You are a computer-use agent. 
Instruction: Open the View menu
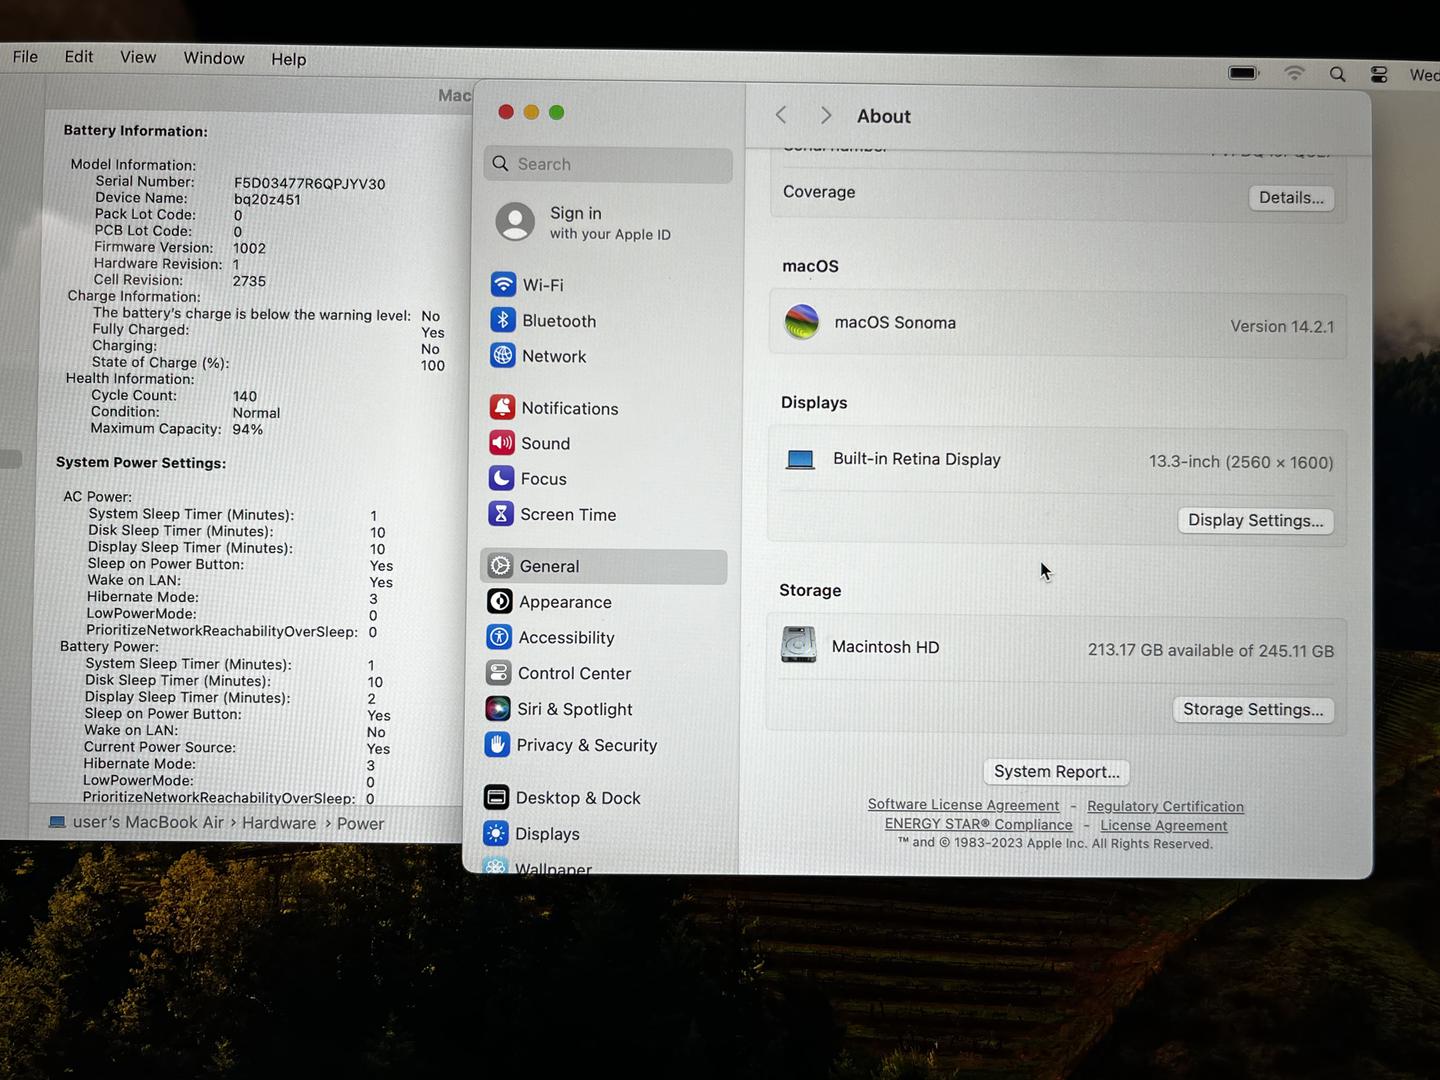pos(138,57)
